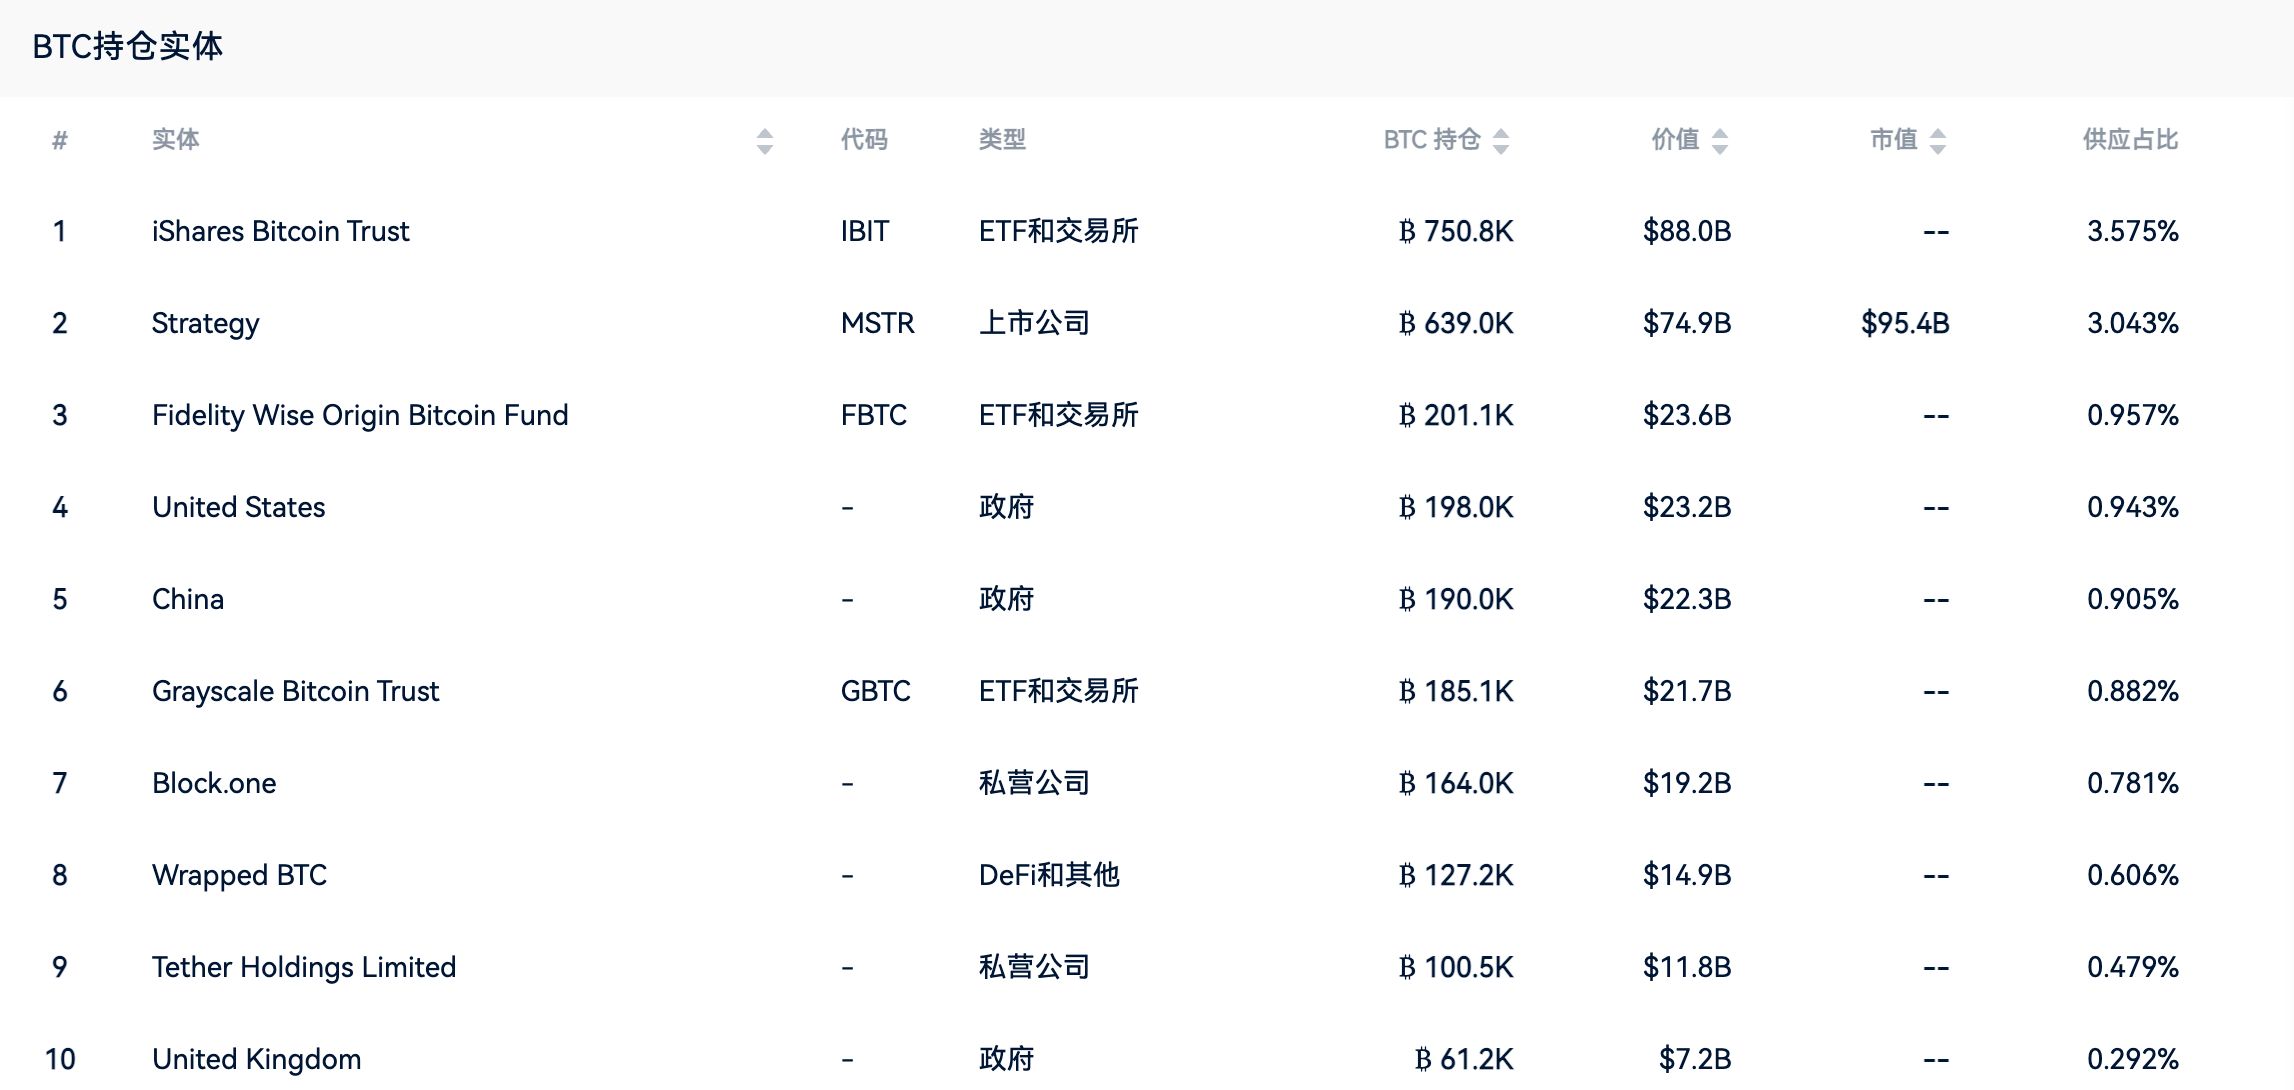Select Fidelity Wise Origin Bitcoin Fund
Viewport: 2294px width, 1090px height.
tap(360, 415)
